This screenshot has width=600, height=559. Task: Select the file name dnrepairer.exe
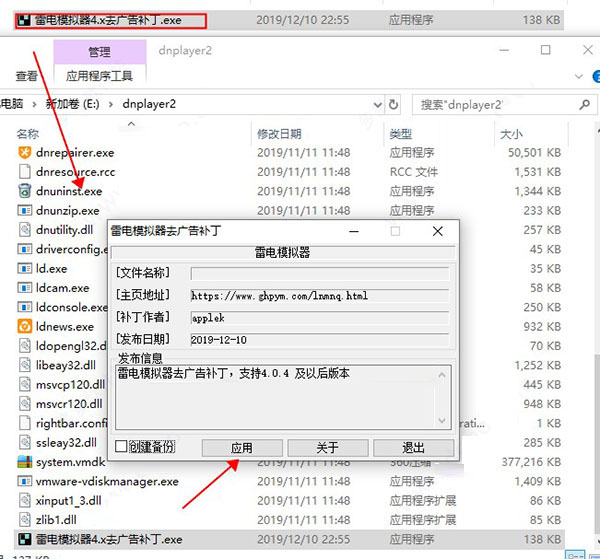pyautogui.click(x=75, y=153)
